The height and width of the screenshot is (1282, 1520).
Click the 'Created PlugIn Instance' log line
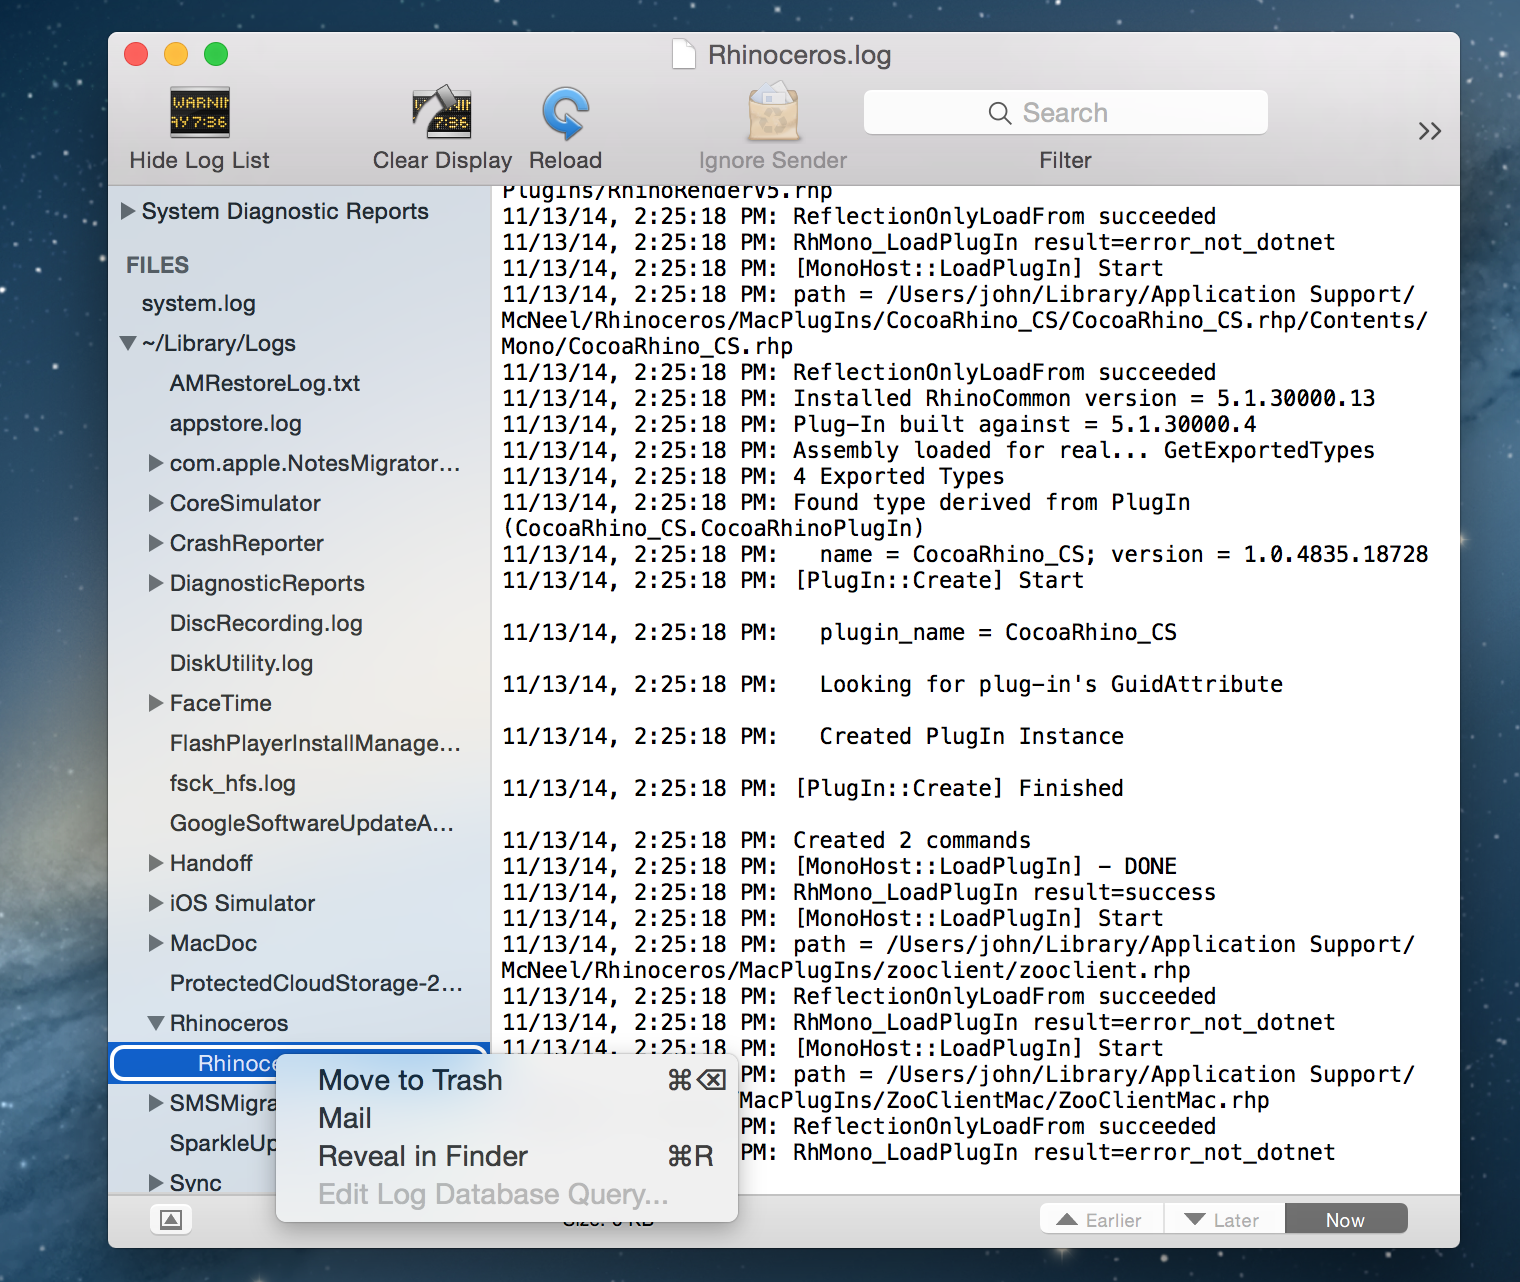(x=813, y=736)
